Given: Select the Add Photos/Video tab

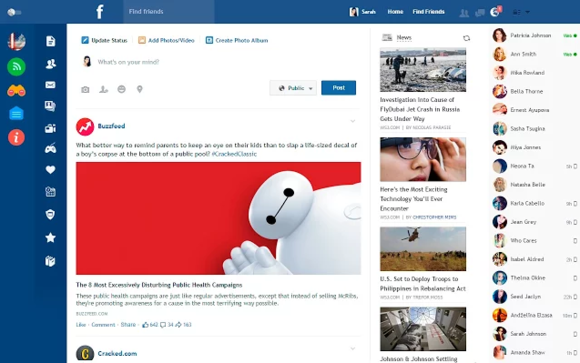Looking at the screenshot, I should 166,40.
